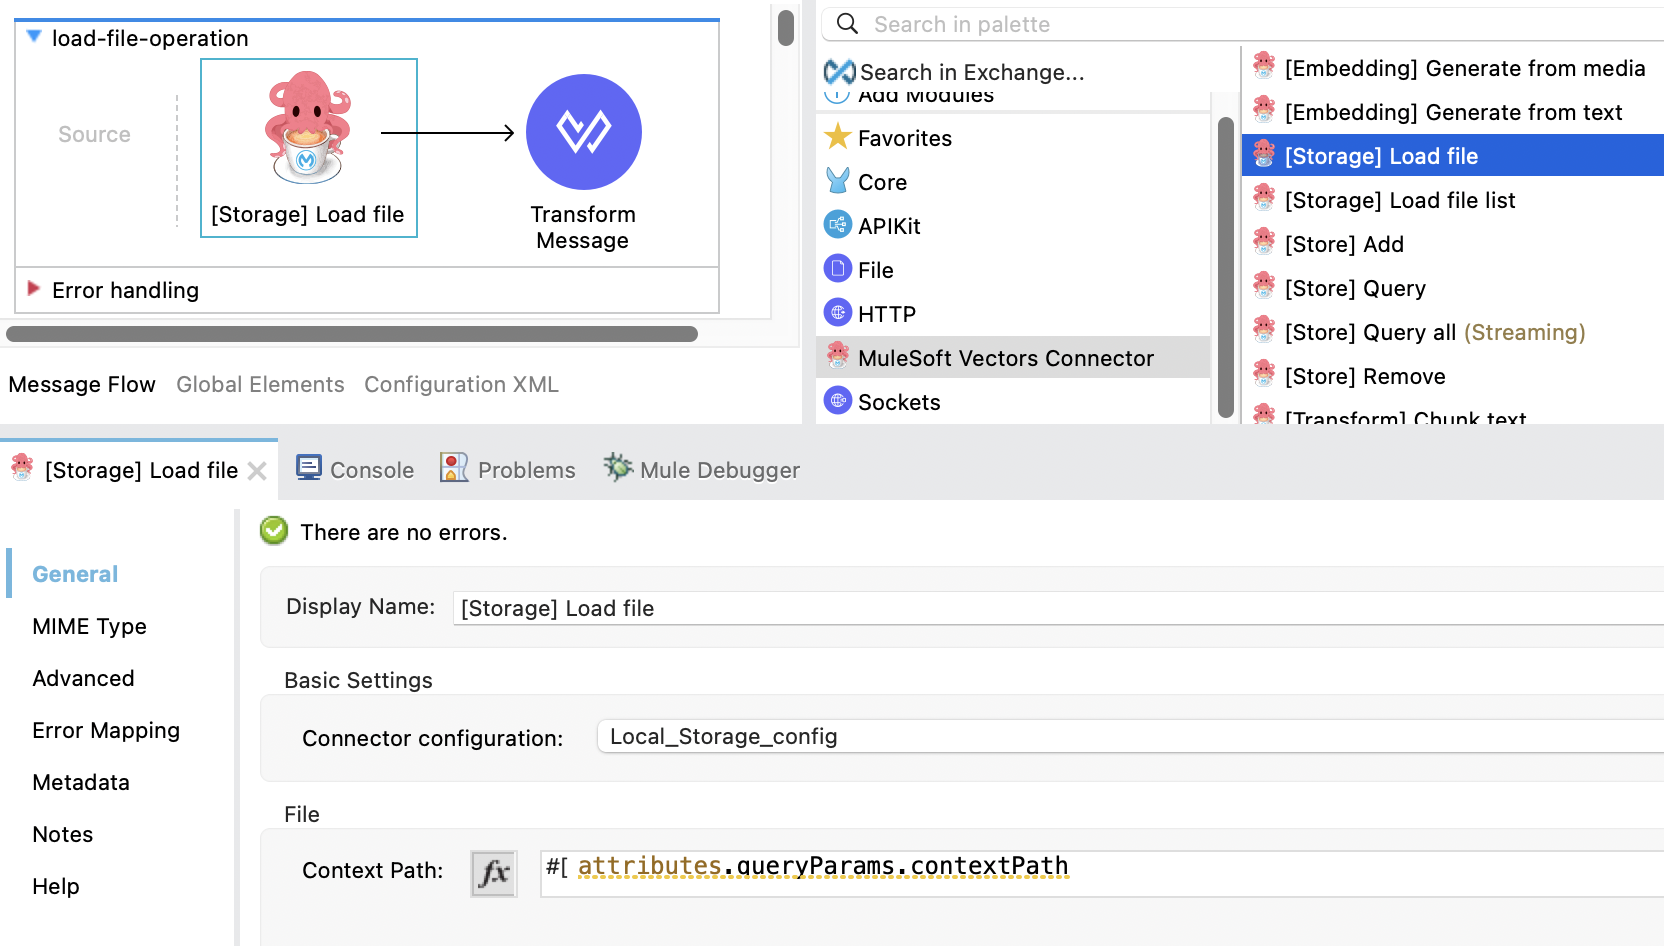Click the Sockets module icon
1664x946 pixels.
click(838, 401)
